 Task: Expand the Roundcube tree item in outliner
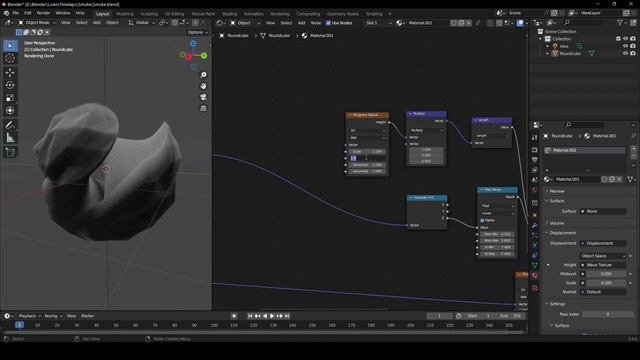(548, 53)
